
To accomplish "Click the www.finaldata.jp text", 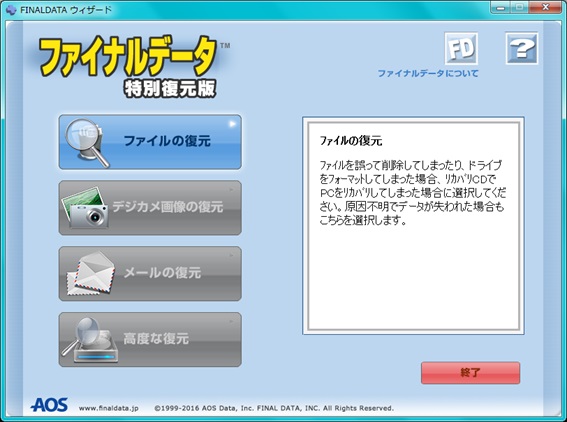I will [x=108, y=408].
